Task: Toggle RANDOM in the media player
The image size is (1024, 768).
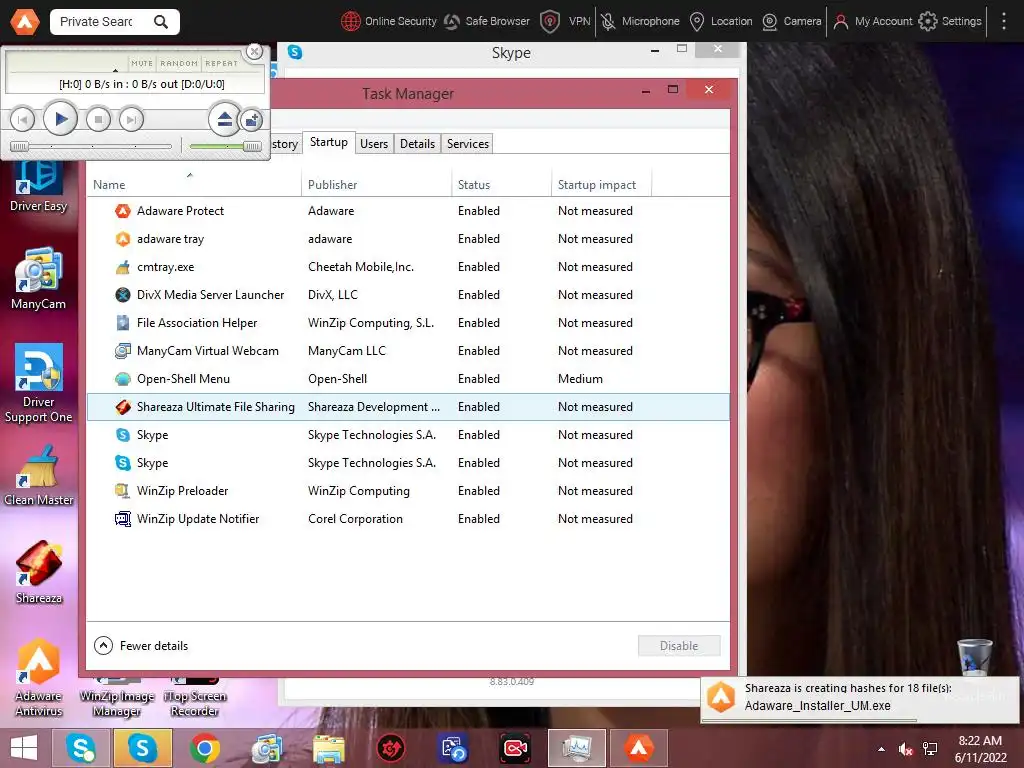Action: pos(179,63)
